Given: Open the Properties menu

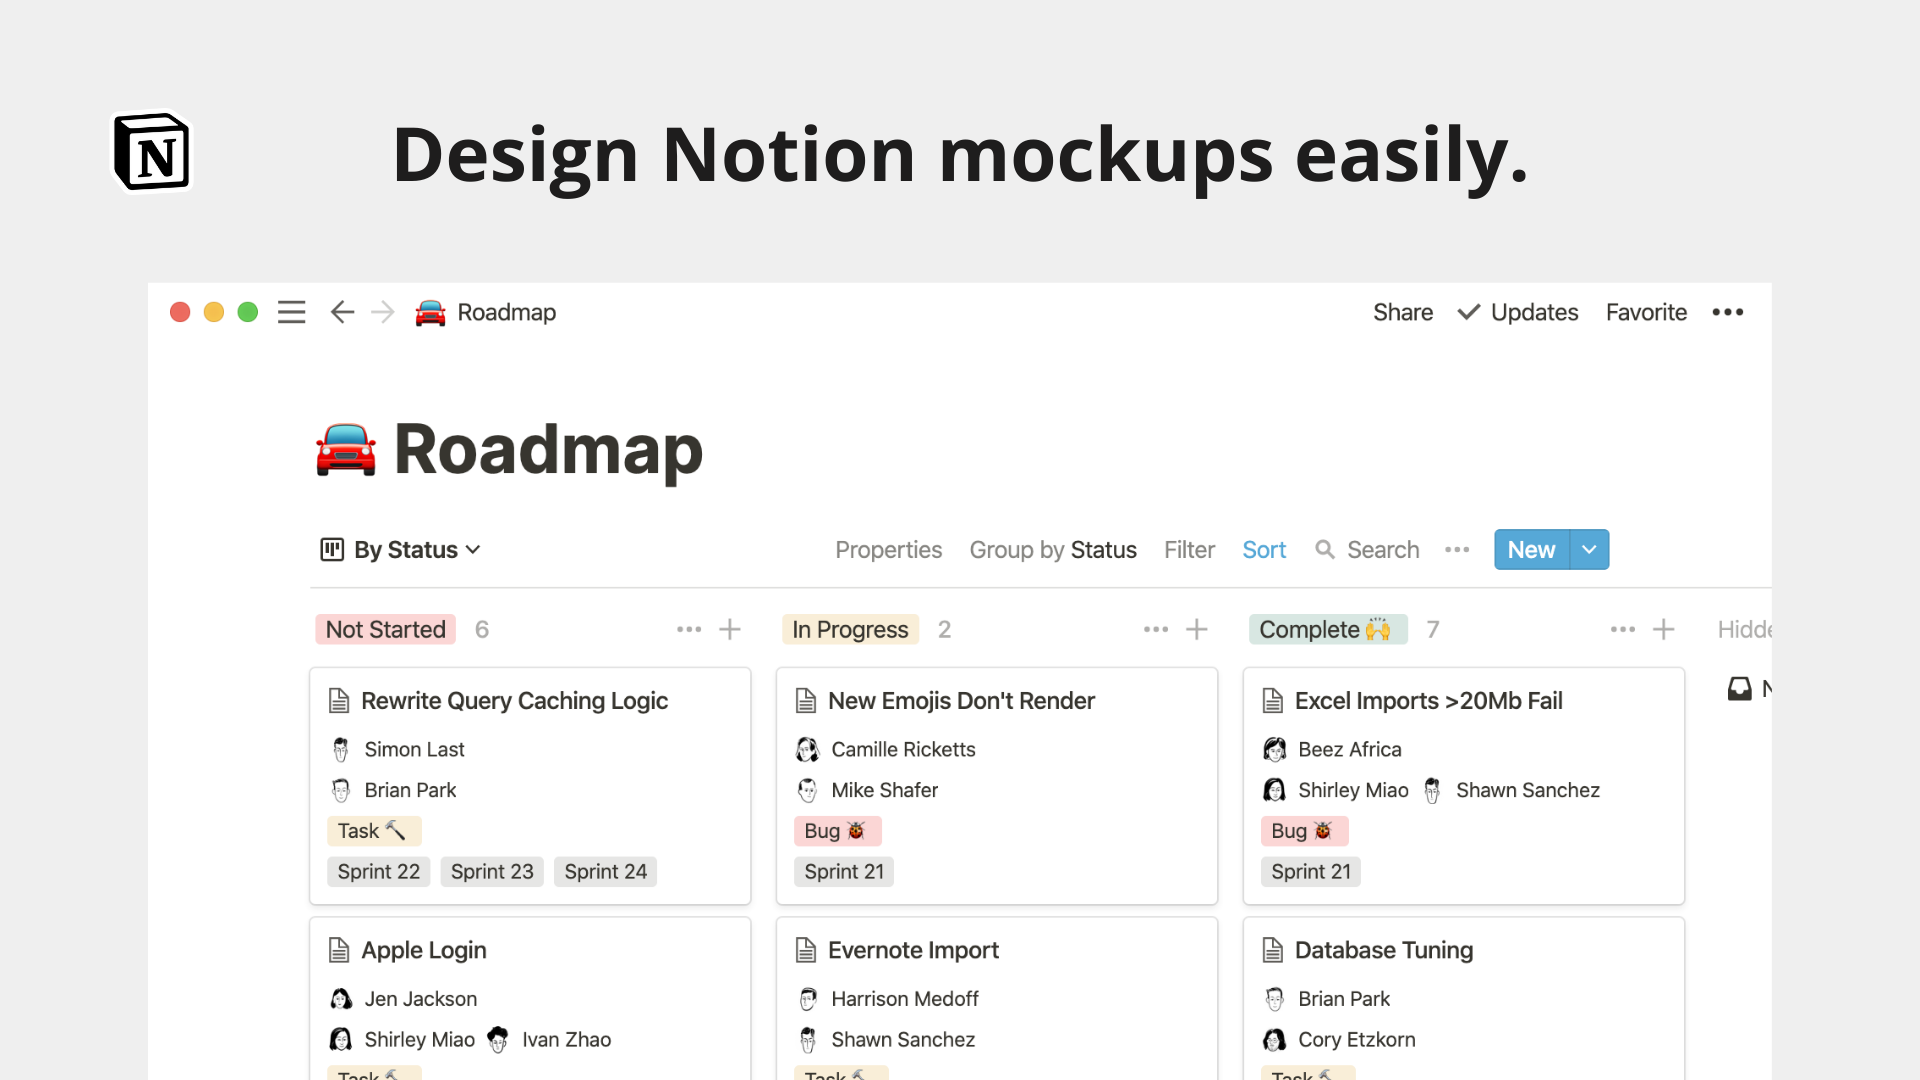Looking at the screenshot, I should click(888, 549).
